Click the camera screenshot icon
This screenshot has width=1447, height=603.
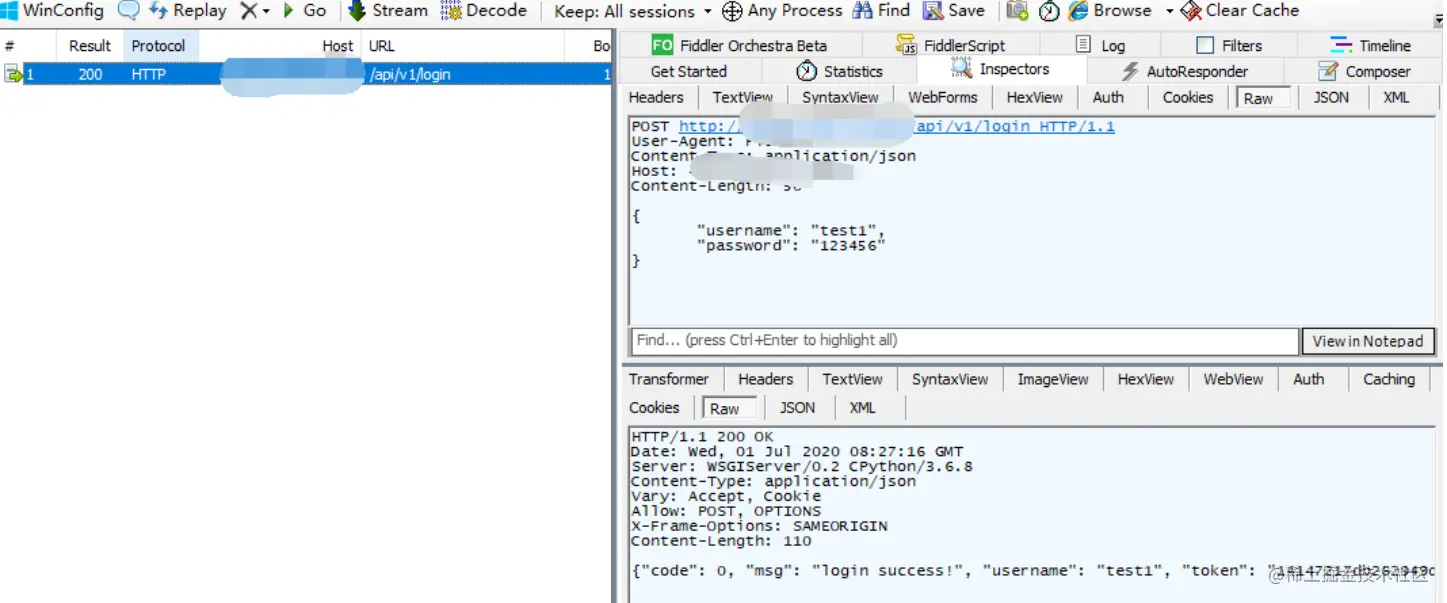1017,11
